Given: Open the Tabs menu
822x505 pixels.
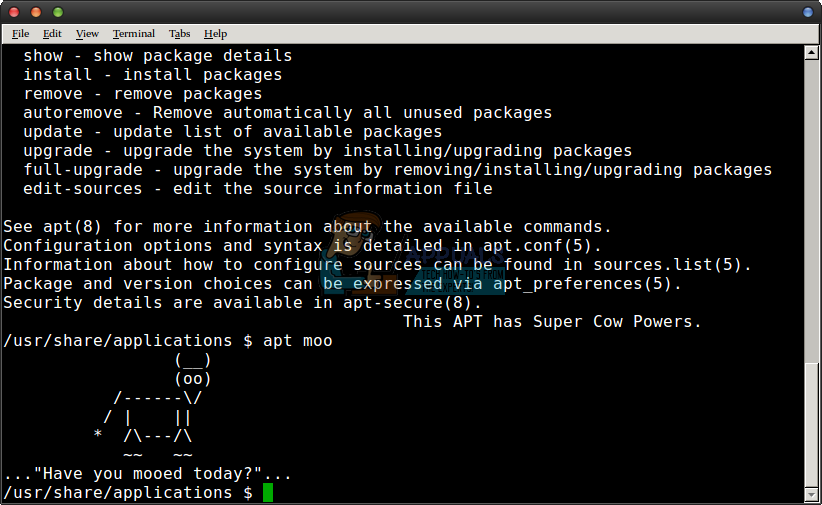Looking at the screenshot, I should [x=179, y=34].
